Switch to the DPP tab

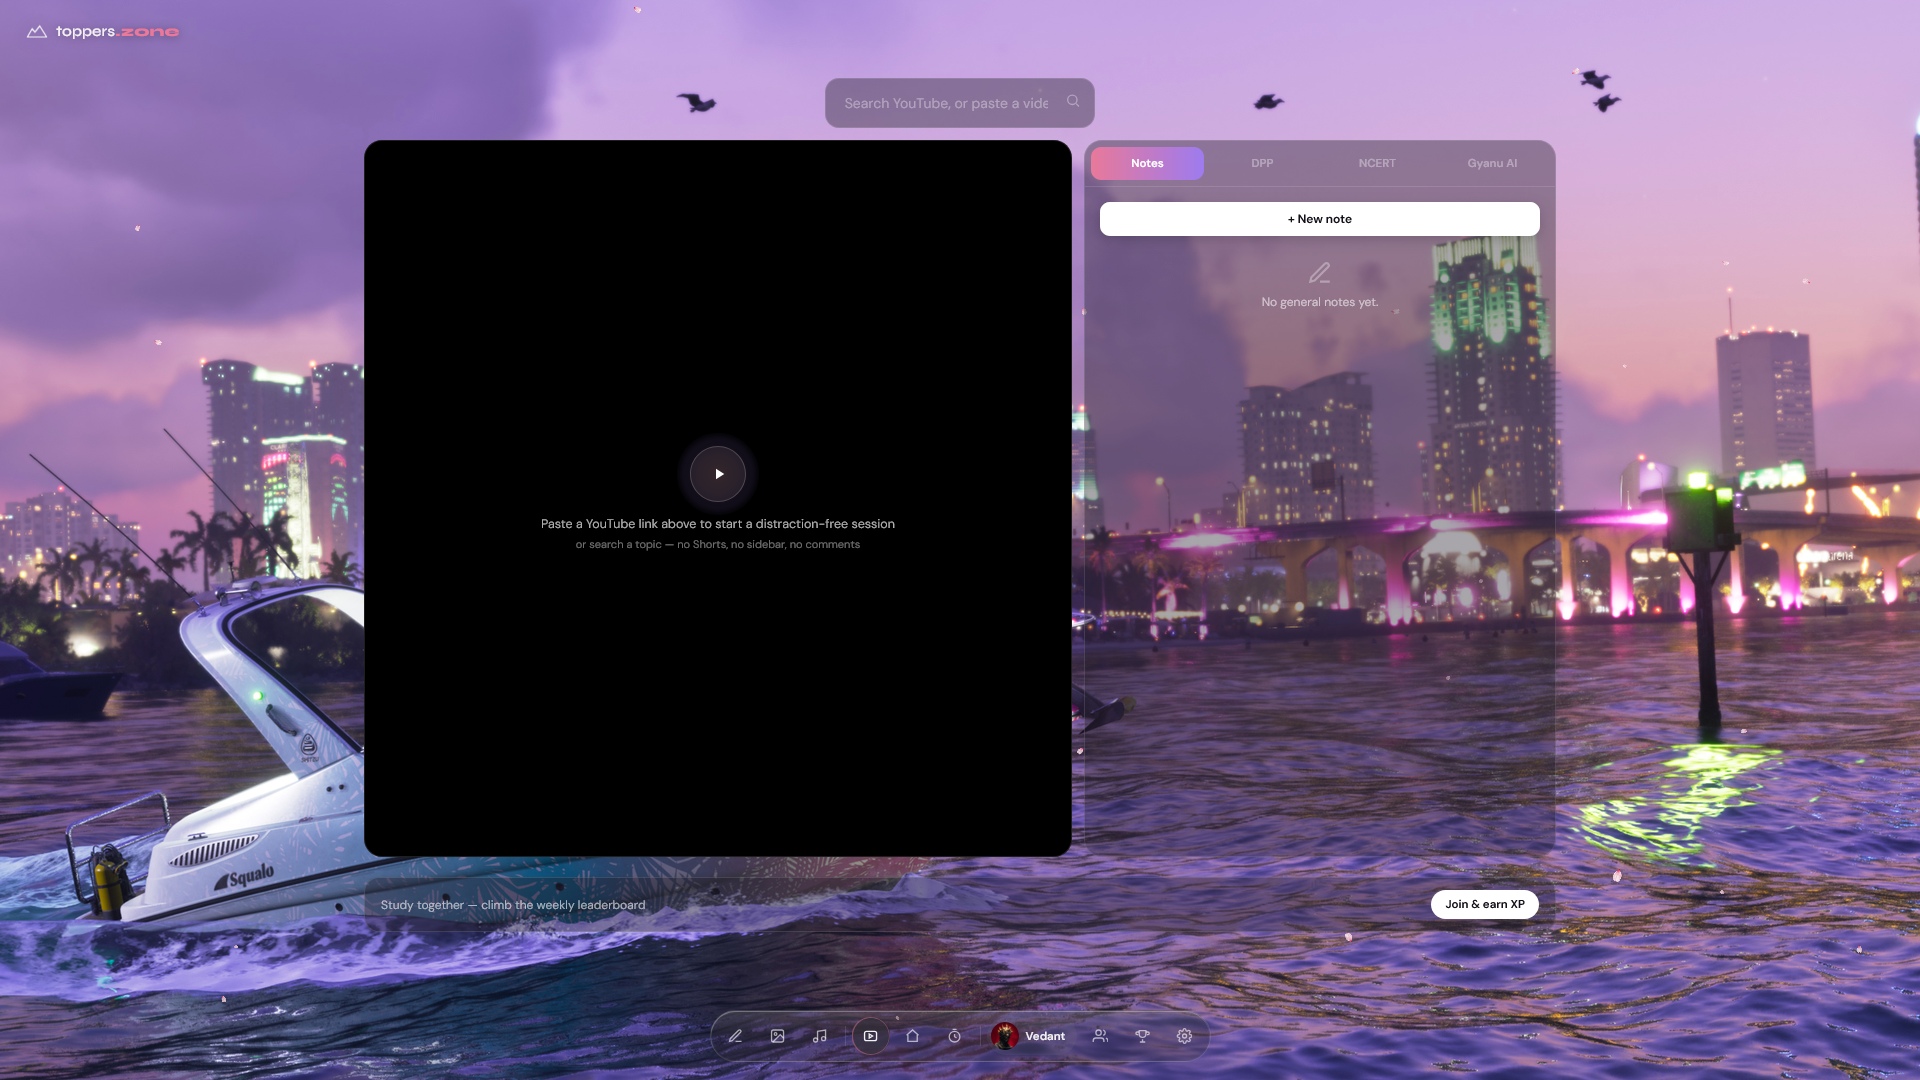(x=1262, y=163)
